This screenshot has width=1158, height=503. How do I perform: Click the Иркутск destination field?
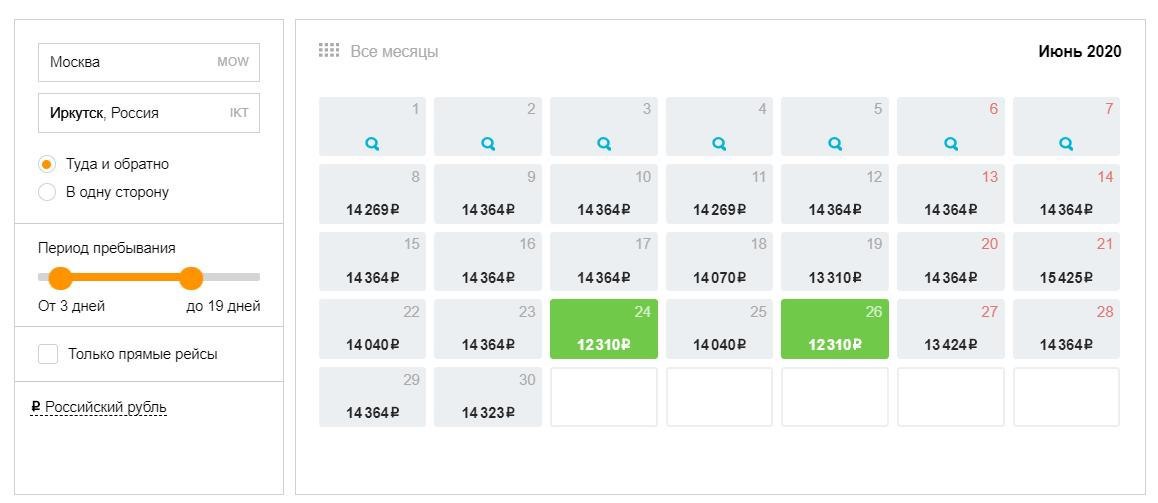(148, 113)
